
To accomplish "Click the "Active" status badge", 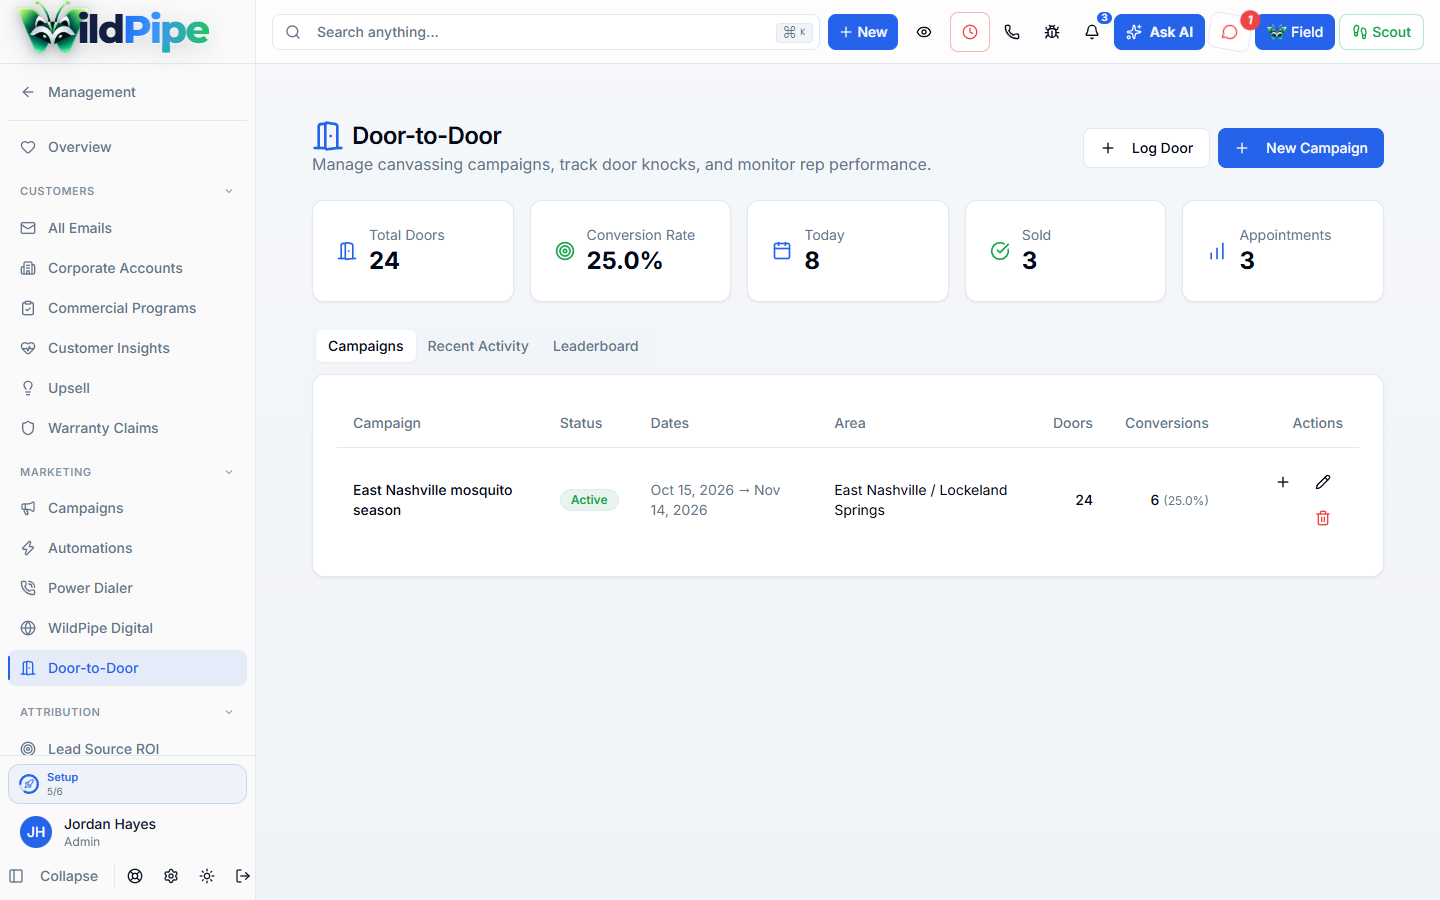I will point(589,500).
